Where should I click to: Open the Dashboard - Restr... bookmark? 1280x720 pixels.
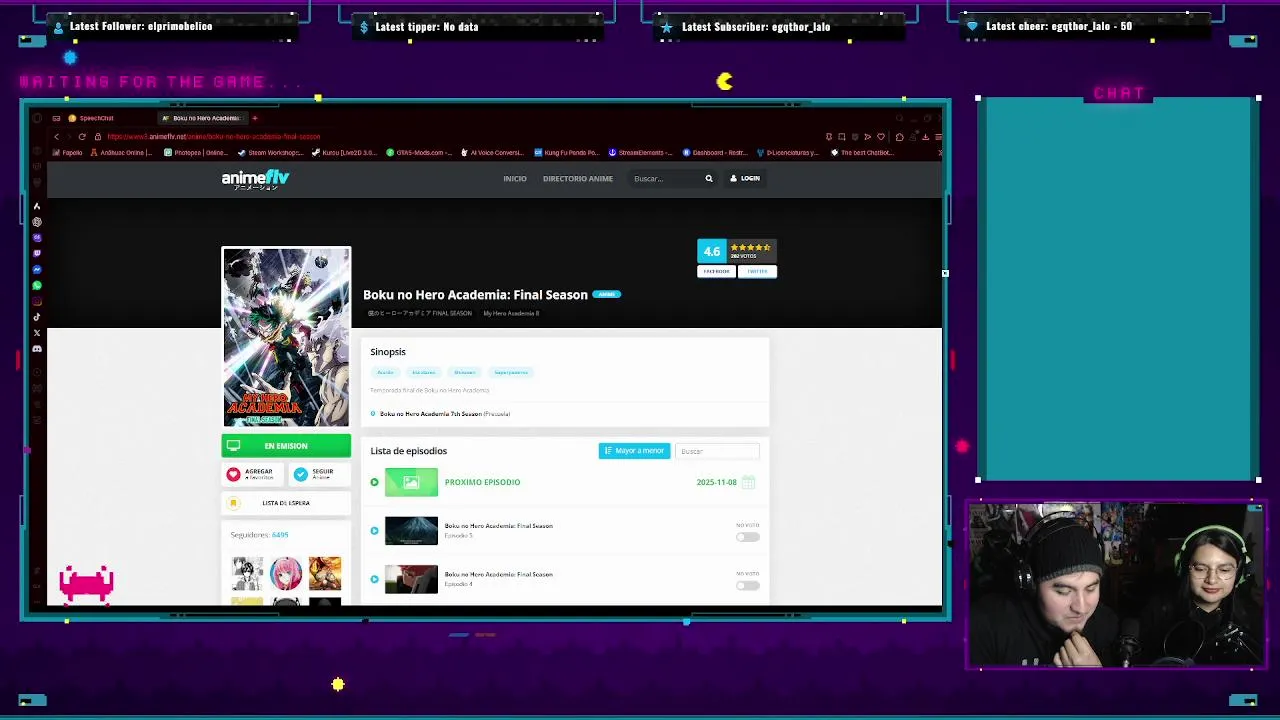[715, 153]
